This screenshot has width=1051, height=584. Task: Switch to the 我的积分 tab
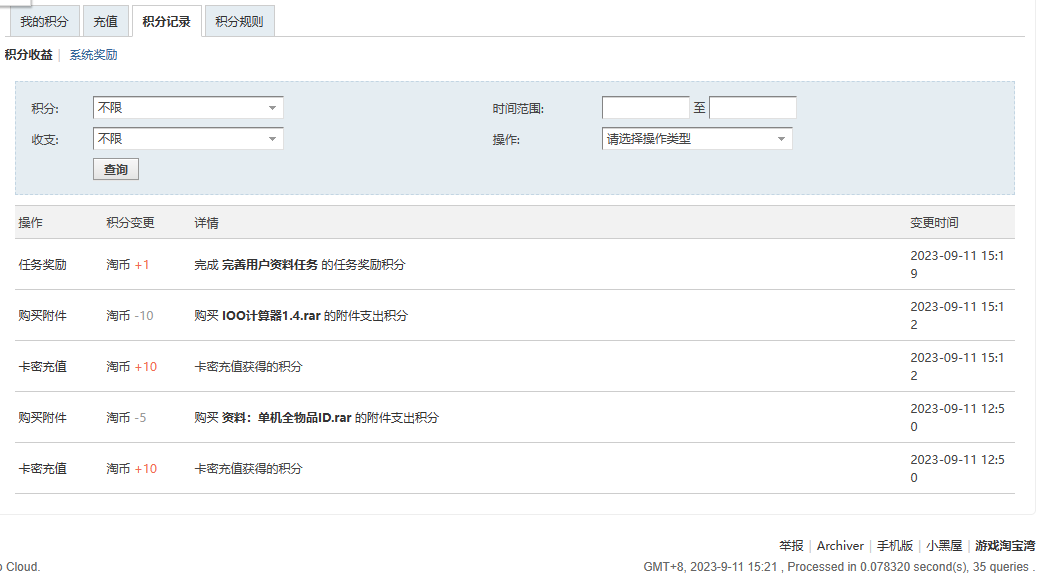(44, 21)
